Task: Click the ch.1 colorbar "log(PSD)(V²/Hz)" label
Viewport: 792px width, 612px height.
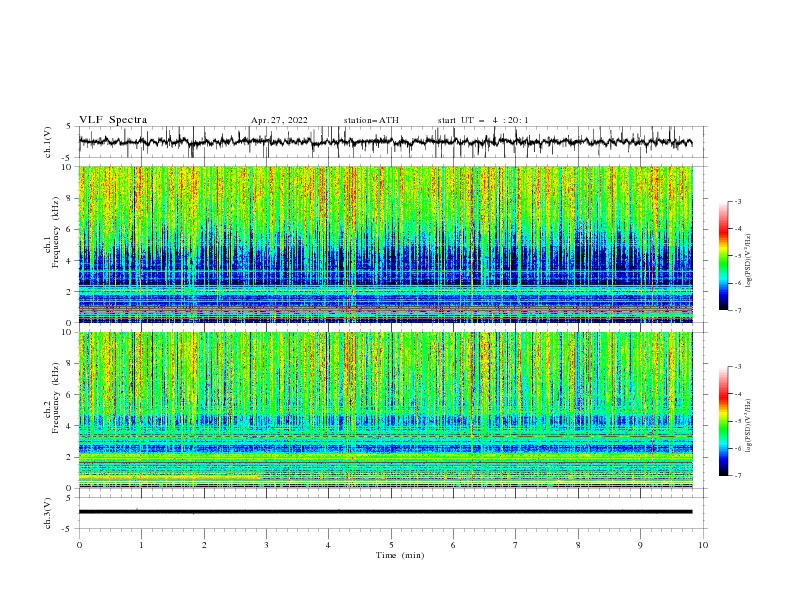Action: click(x=749, y=261)
